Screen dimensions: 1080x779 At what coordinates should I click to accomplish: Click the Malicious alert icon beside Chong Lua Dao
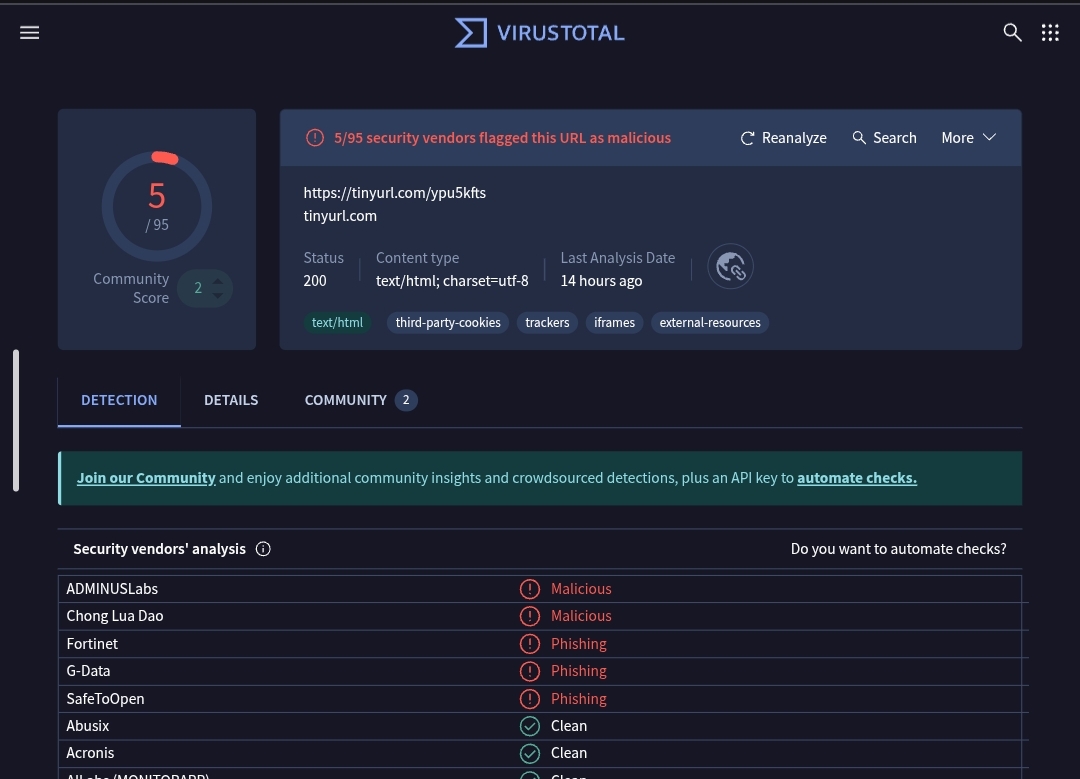click(x=530, y=616)
